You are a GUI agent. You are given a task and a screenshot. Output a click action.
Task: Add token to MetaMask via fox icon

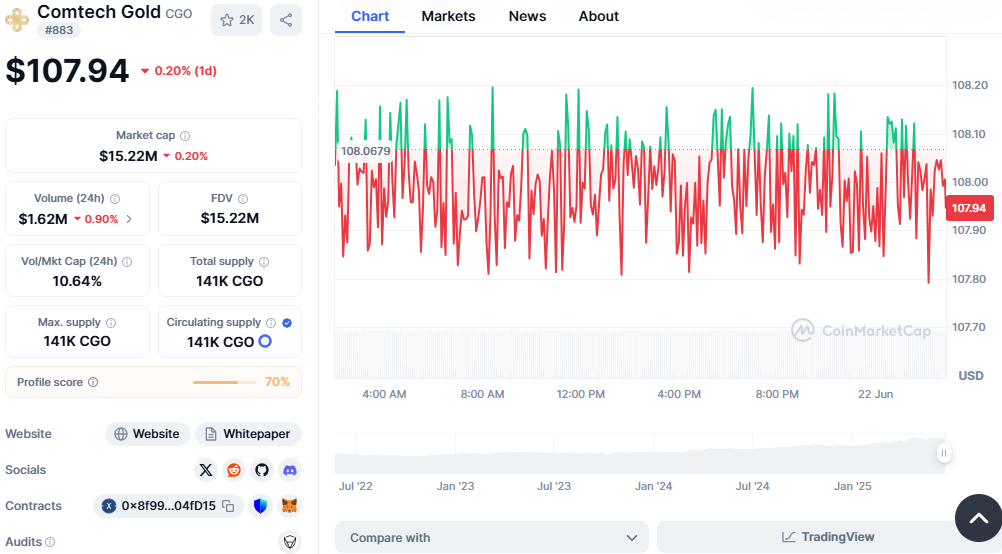click(x=290, y=506)
